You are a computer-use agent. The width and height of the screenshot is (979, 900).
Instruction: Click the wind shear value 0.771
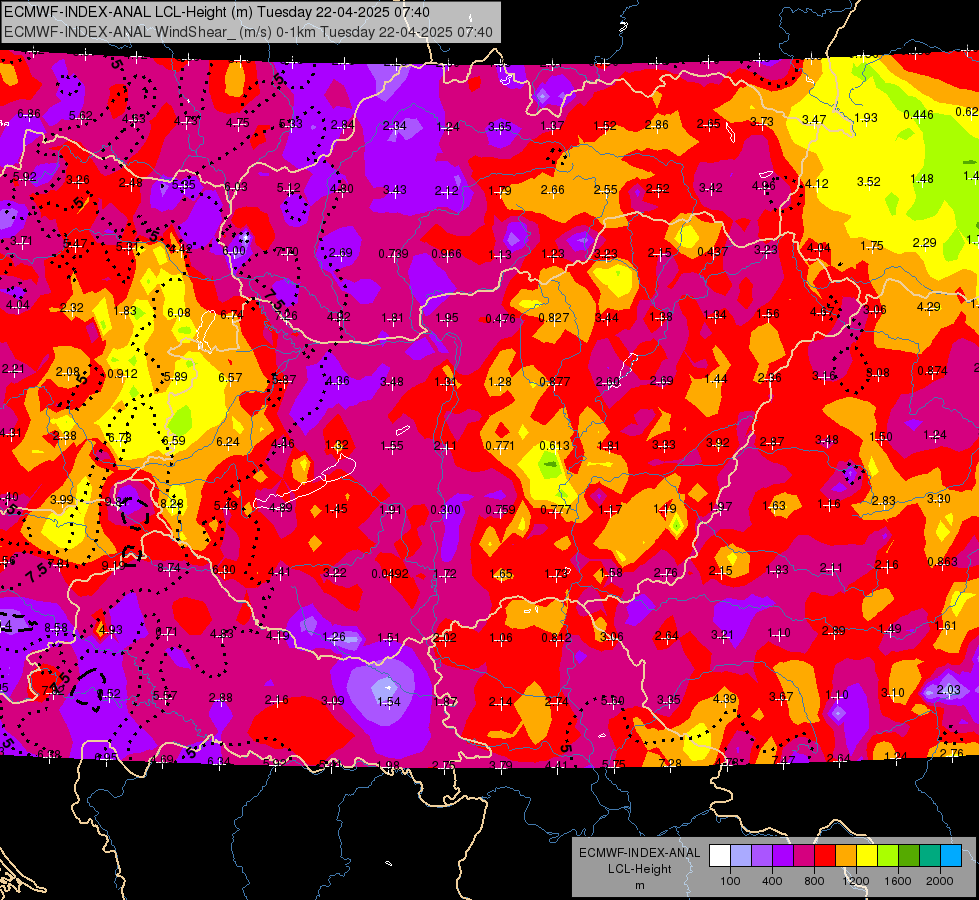pos(500,446)
